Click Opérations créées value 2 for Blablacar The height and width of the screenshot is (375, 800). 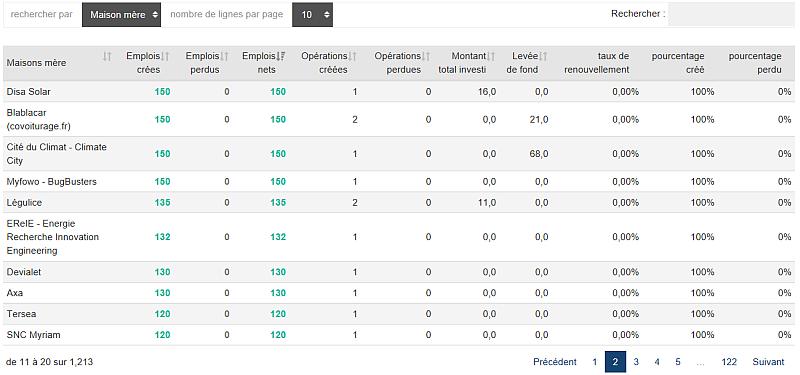pyautogui.click(x=355, y=119)
